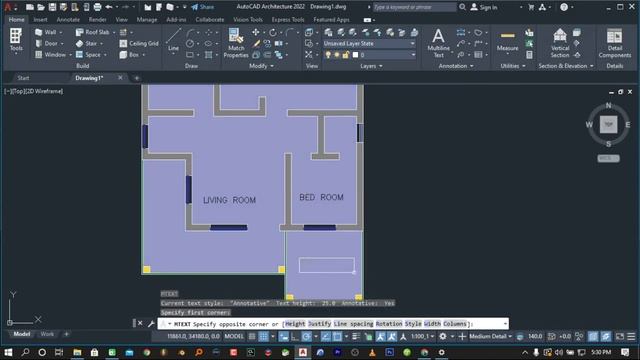
Task: Select the Line draw tool
Action: (x=173, y=40)
